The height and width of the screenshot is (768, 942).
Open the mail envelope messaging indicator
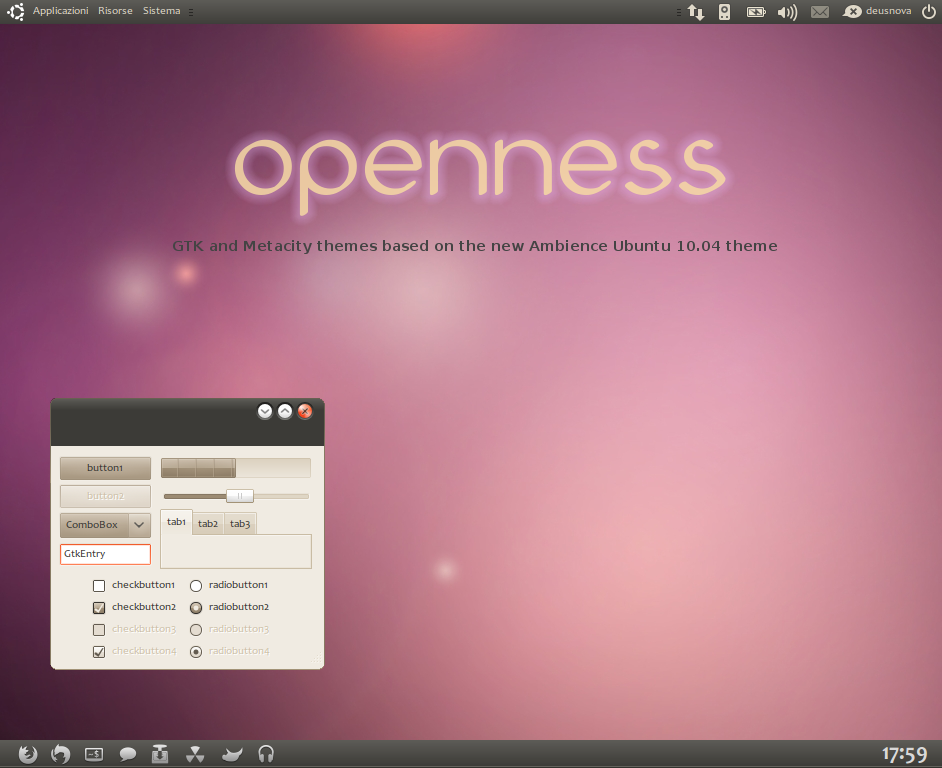[x=819, y=11]
